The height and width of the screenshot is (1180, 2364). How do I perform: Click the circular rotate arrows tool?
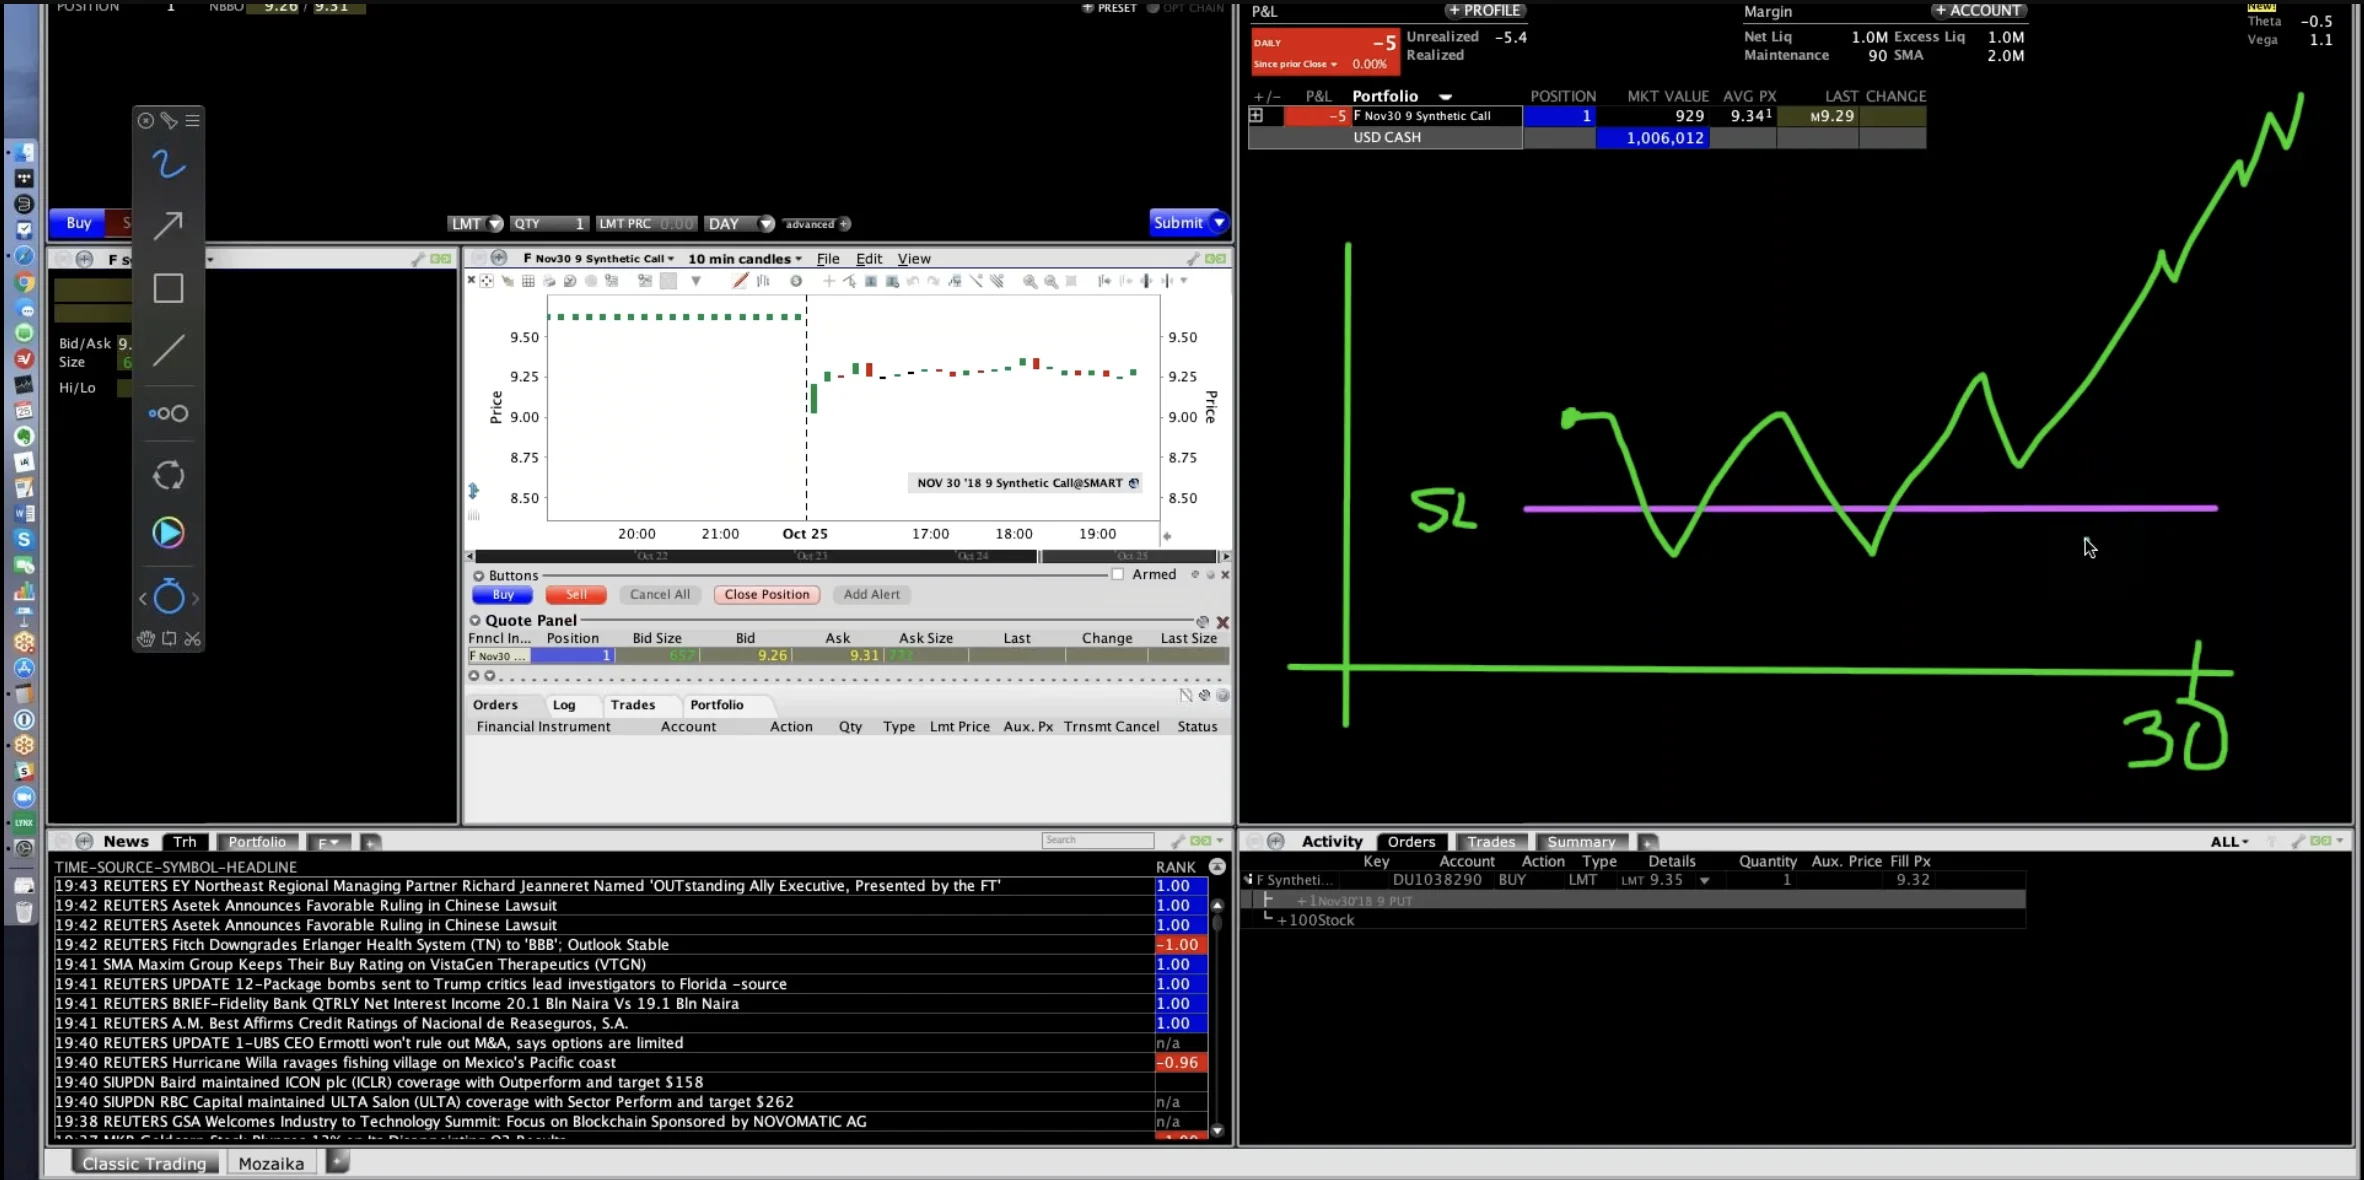(x=168, y=475)
